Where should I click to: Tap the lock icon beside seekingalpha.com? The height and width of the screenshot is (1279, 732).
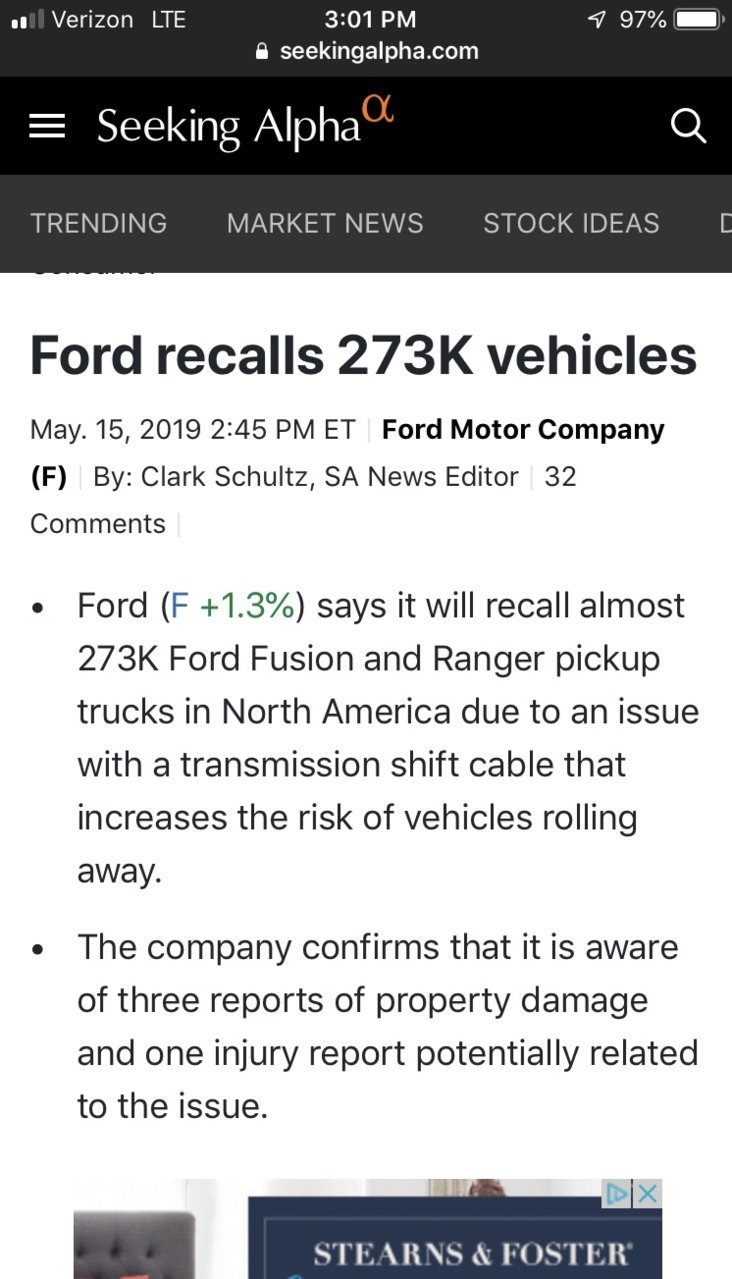(x=263, y=51)
